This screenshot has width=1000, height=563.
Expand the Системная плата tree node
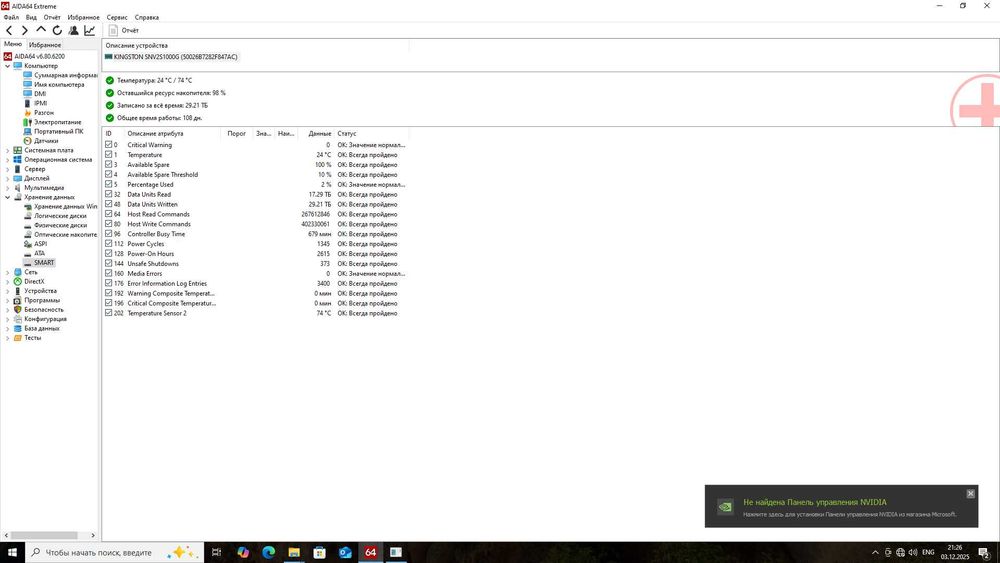8,150
